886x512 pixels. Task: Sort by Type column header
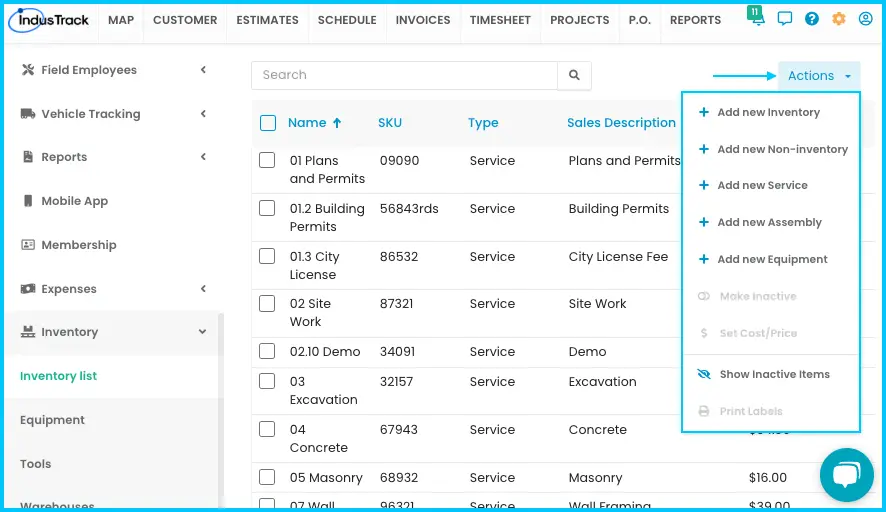click(x=483, y=123)
